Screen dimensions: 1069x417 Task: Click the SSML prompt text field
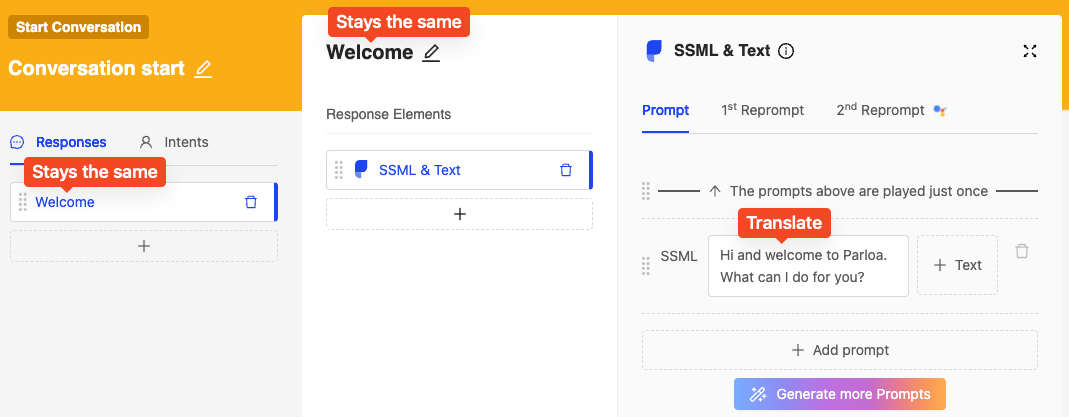click(809, 266)
